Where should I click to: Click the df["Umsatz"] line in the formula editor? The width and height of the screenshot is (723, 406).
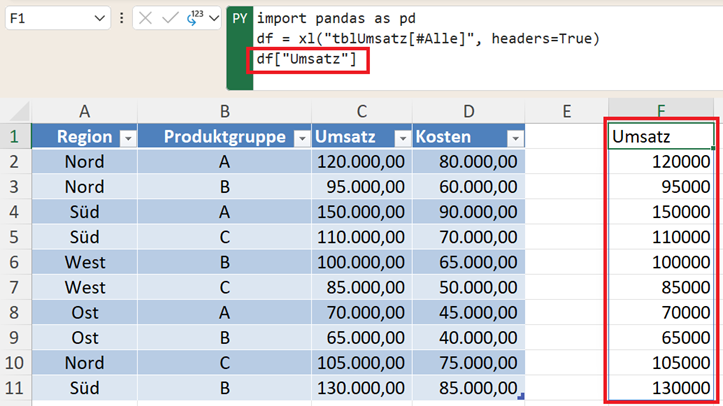[307, 60]
